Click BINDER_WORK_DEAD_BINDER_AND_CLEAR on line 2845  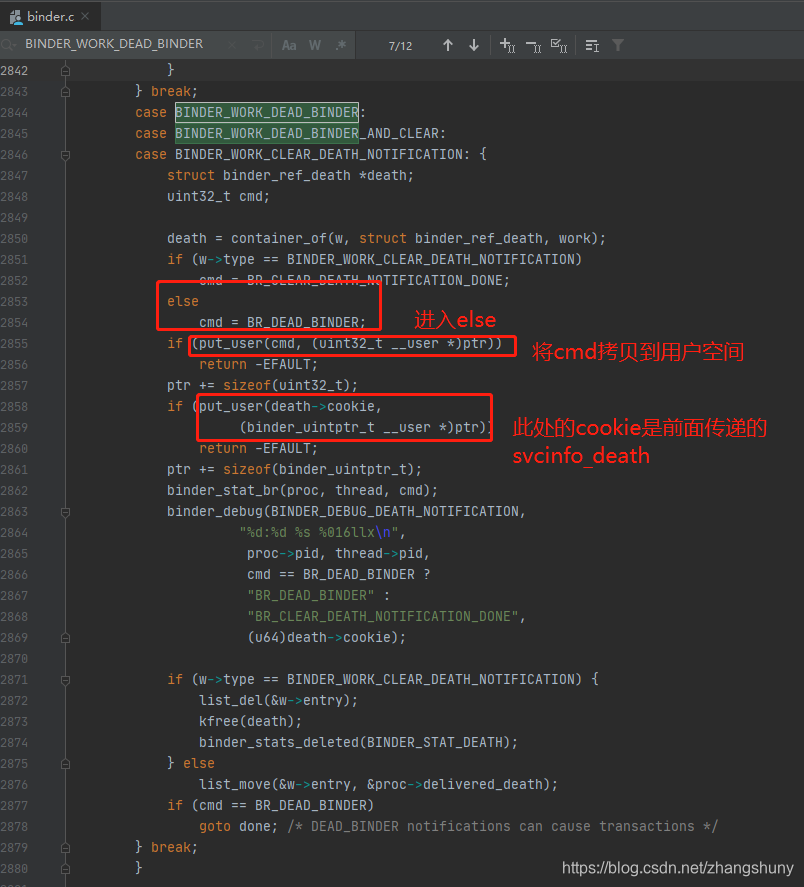tap(307, 134)
